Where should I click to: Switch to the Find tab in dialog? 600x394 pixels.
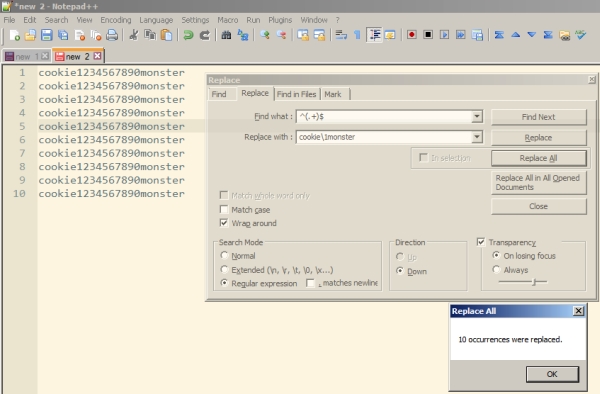[x=219, y=94]
